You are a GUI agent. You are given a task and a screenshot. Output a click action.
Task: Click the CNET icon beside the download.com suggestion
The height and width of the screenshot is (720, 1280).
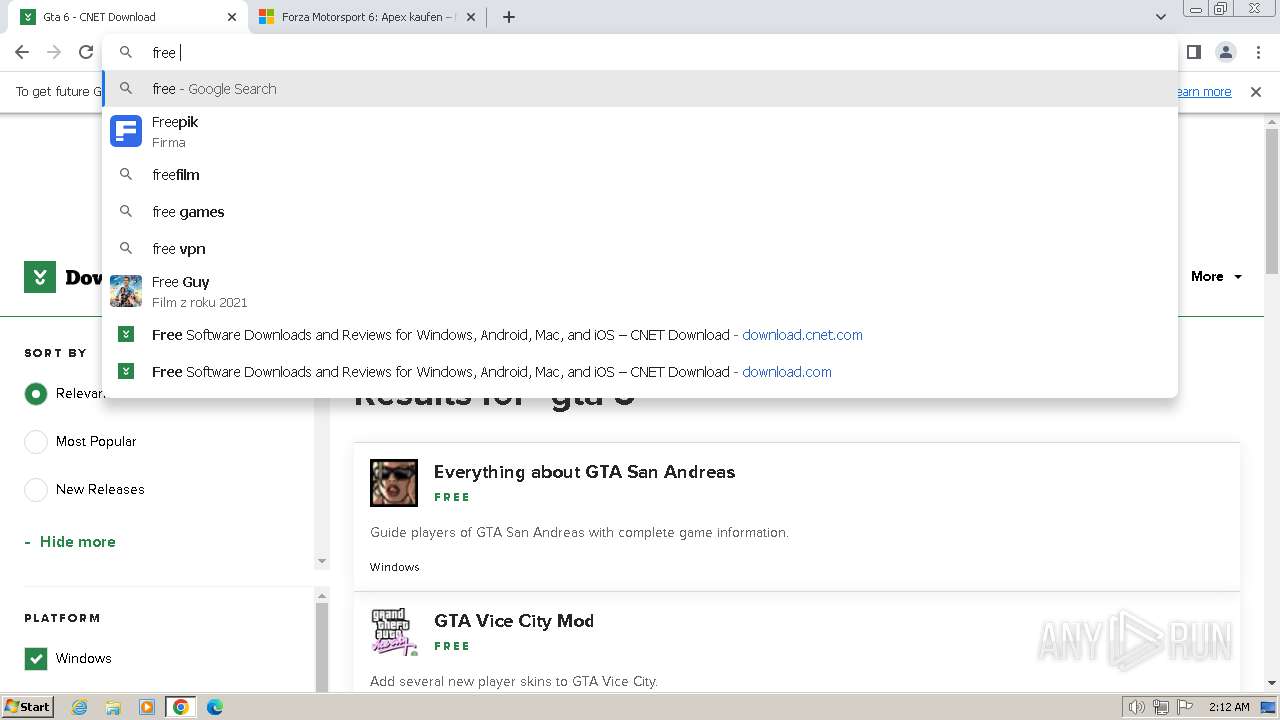126,372
